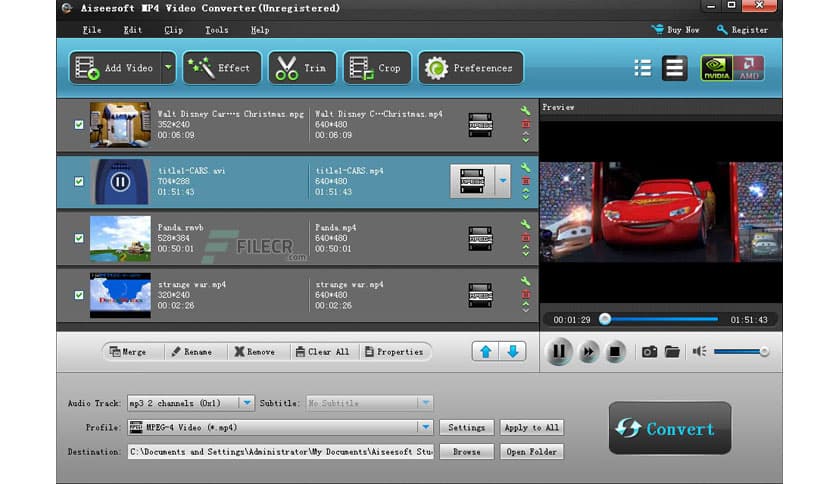Click the red delete icon on Panda row
The width and height of the screenshot is (836, 484).
coord(526,237)
